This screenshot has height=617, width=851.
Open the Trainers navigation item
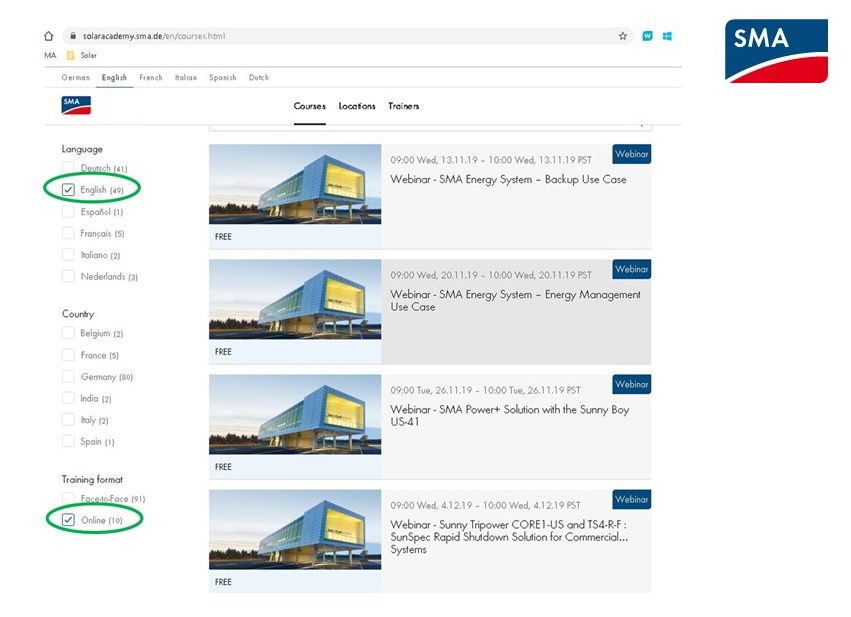[404, 106]
